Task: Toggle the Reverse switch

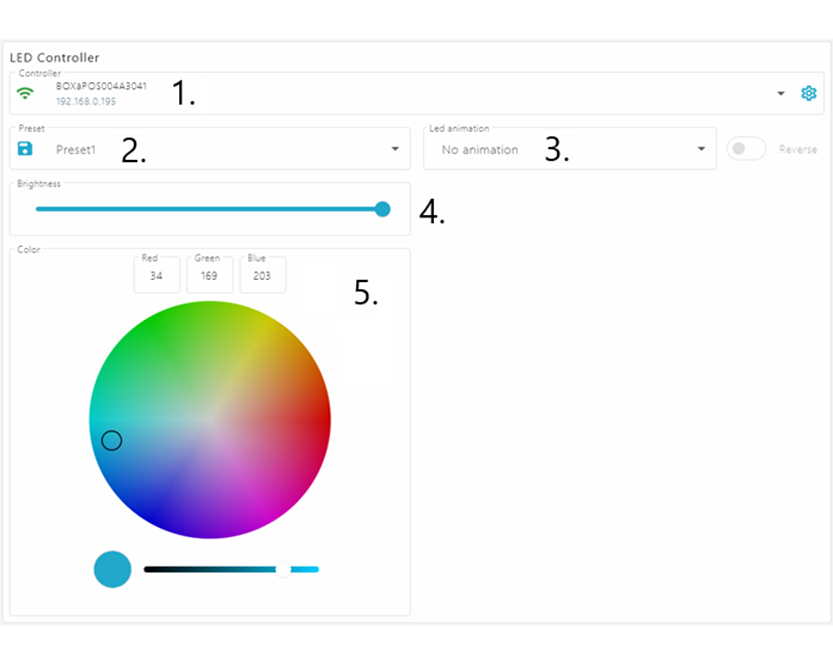Action: point(745,149)
